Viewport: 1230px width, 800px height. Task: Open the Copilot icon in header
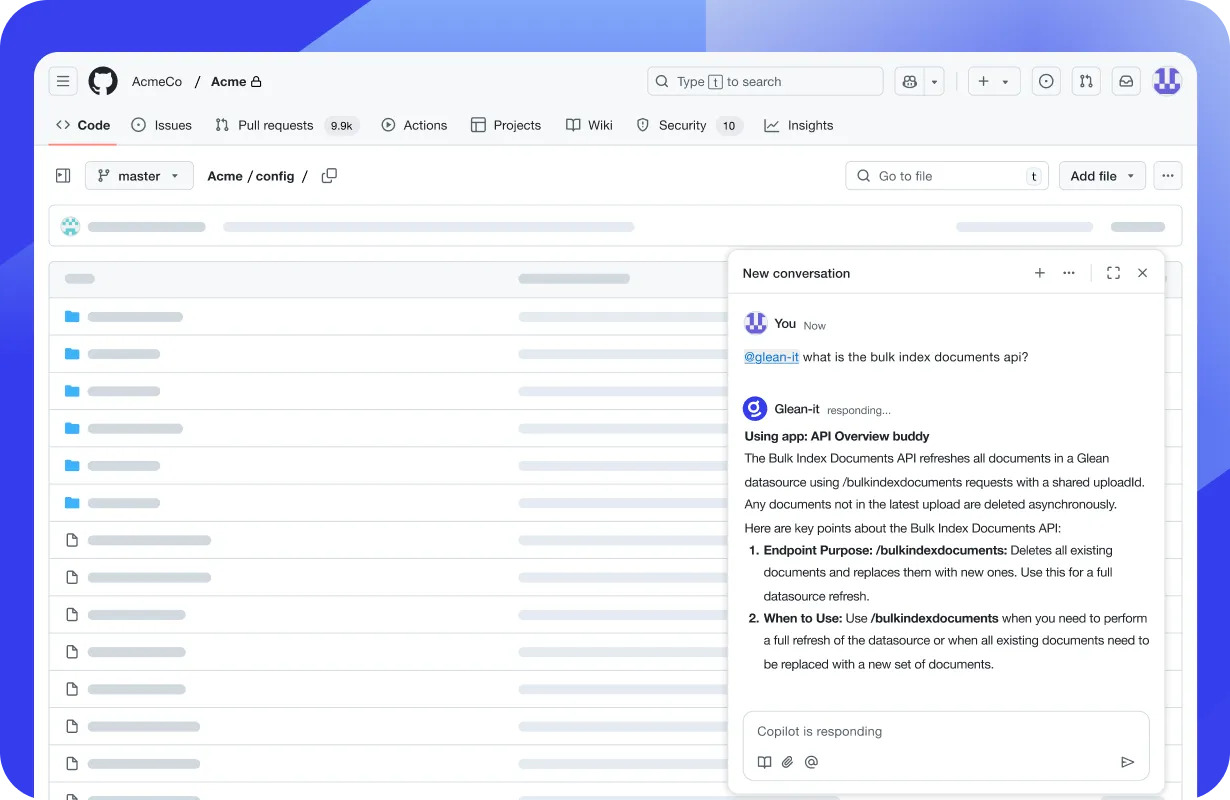tap(910, 81)
